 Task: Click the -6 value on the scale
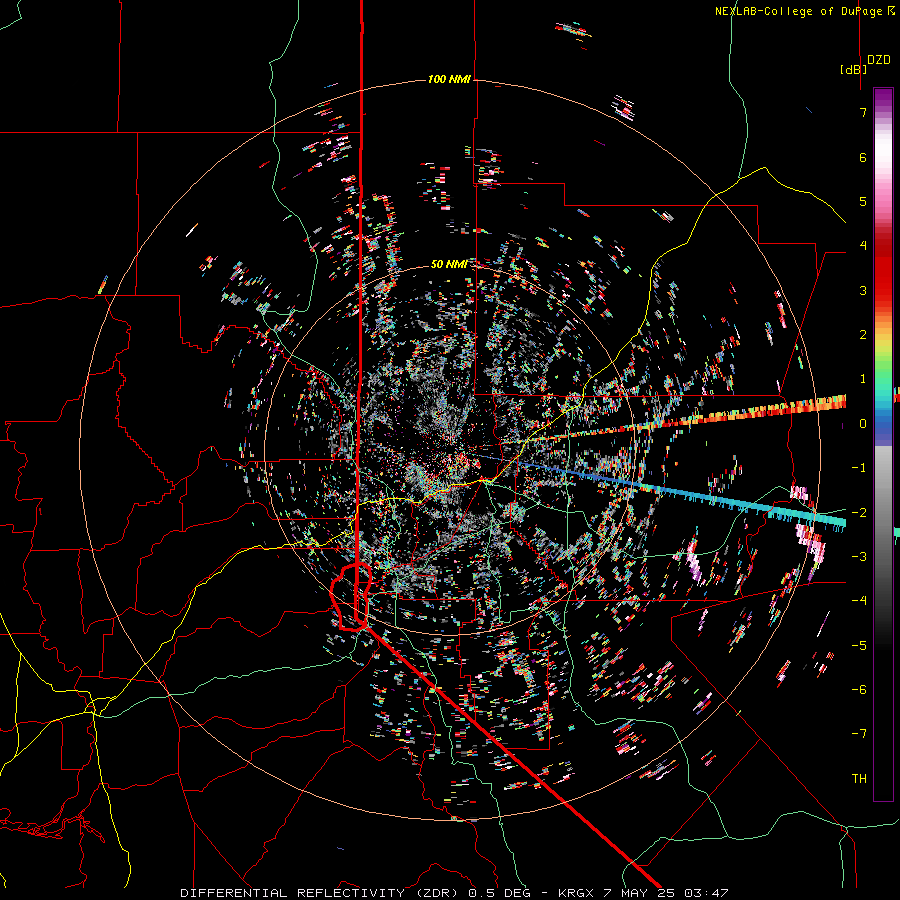click(859, 690)
